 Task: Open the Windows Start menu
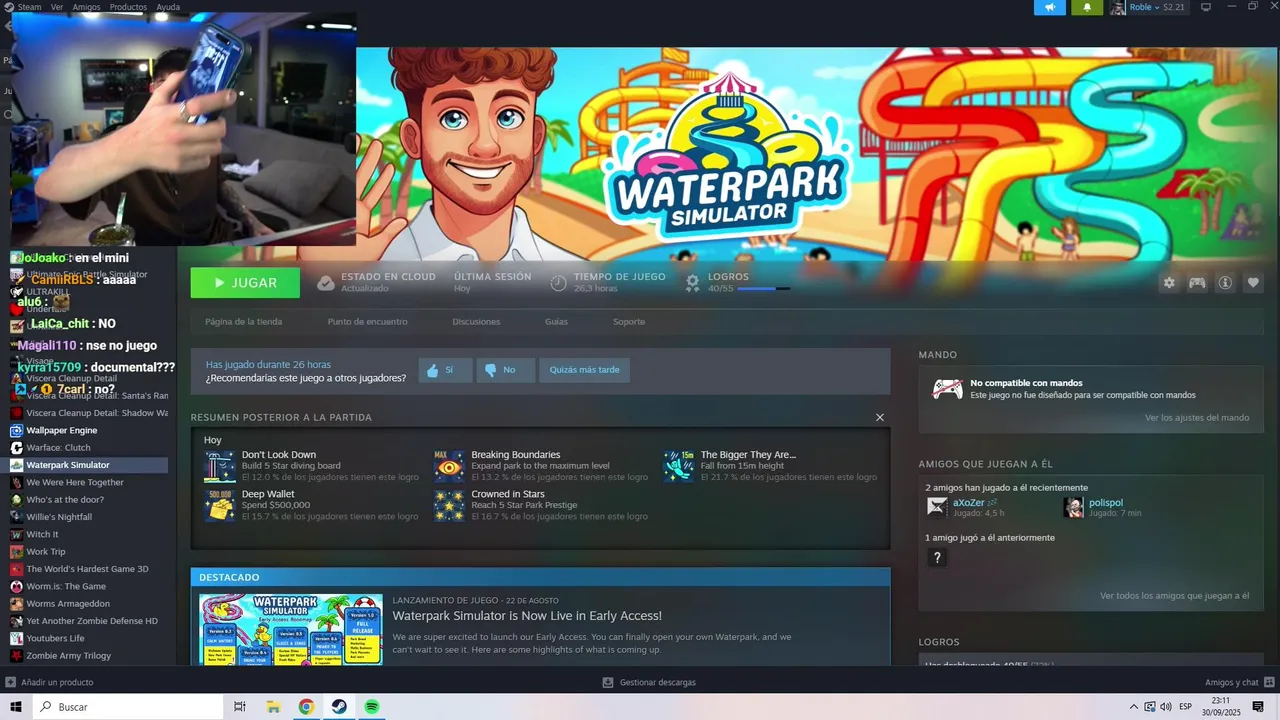16,707
